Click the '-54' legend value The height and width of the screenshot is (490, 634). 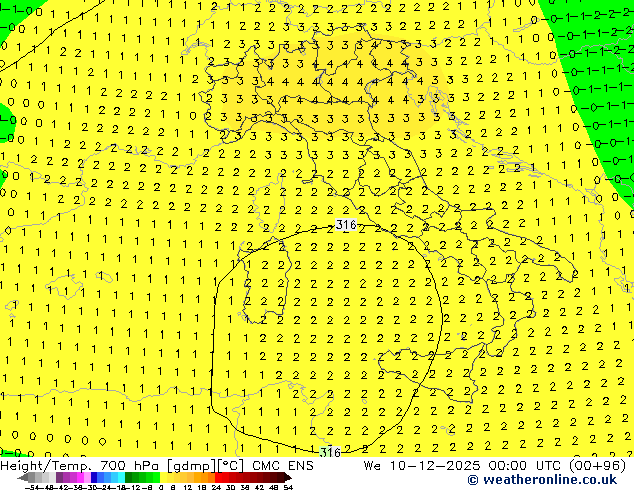pos(34,487)
